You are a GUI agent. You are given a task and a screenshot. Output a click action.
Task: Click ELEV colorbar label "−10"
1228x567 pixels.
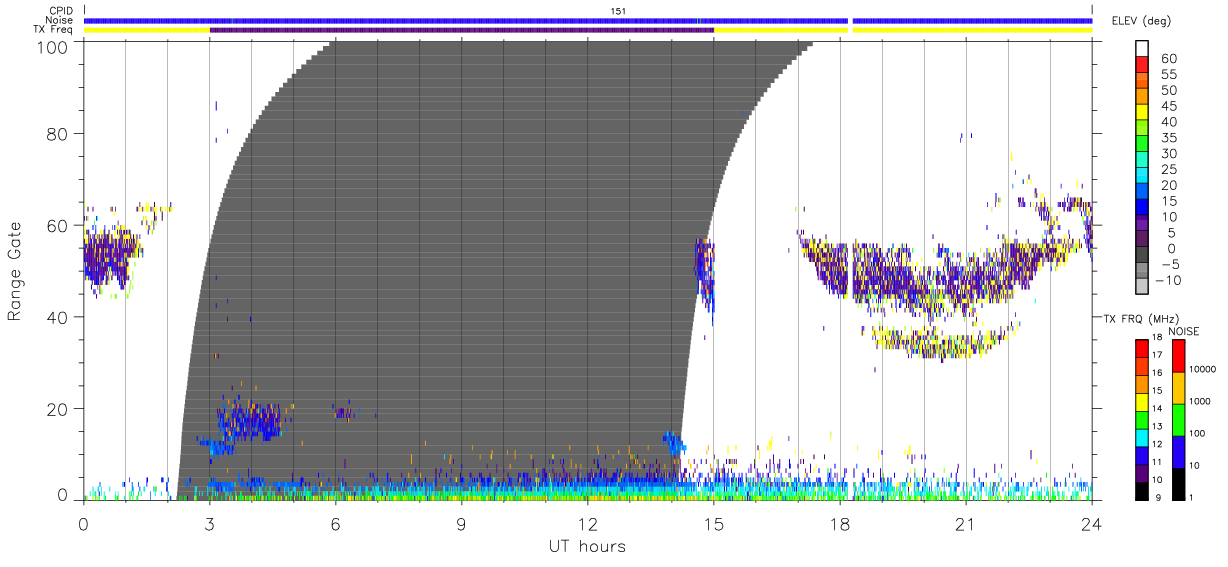(x=1168, y=281)
